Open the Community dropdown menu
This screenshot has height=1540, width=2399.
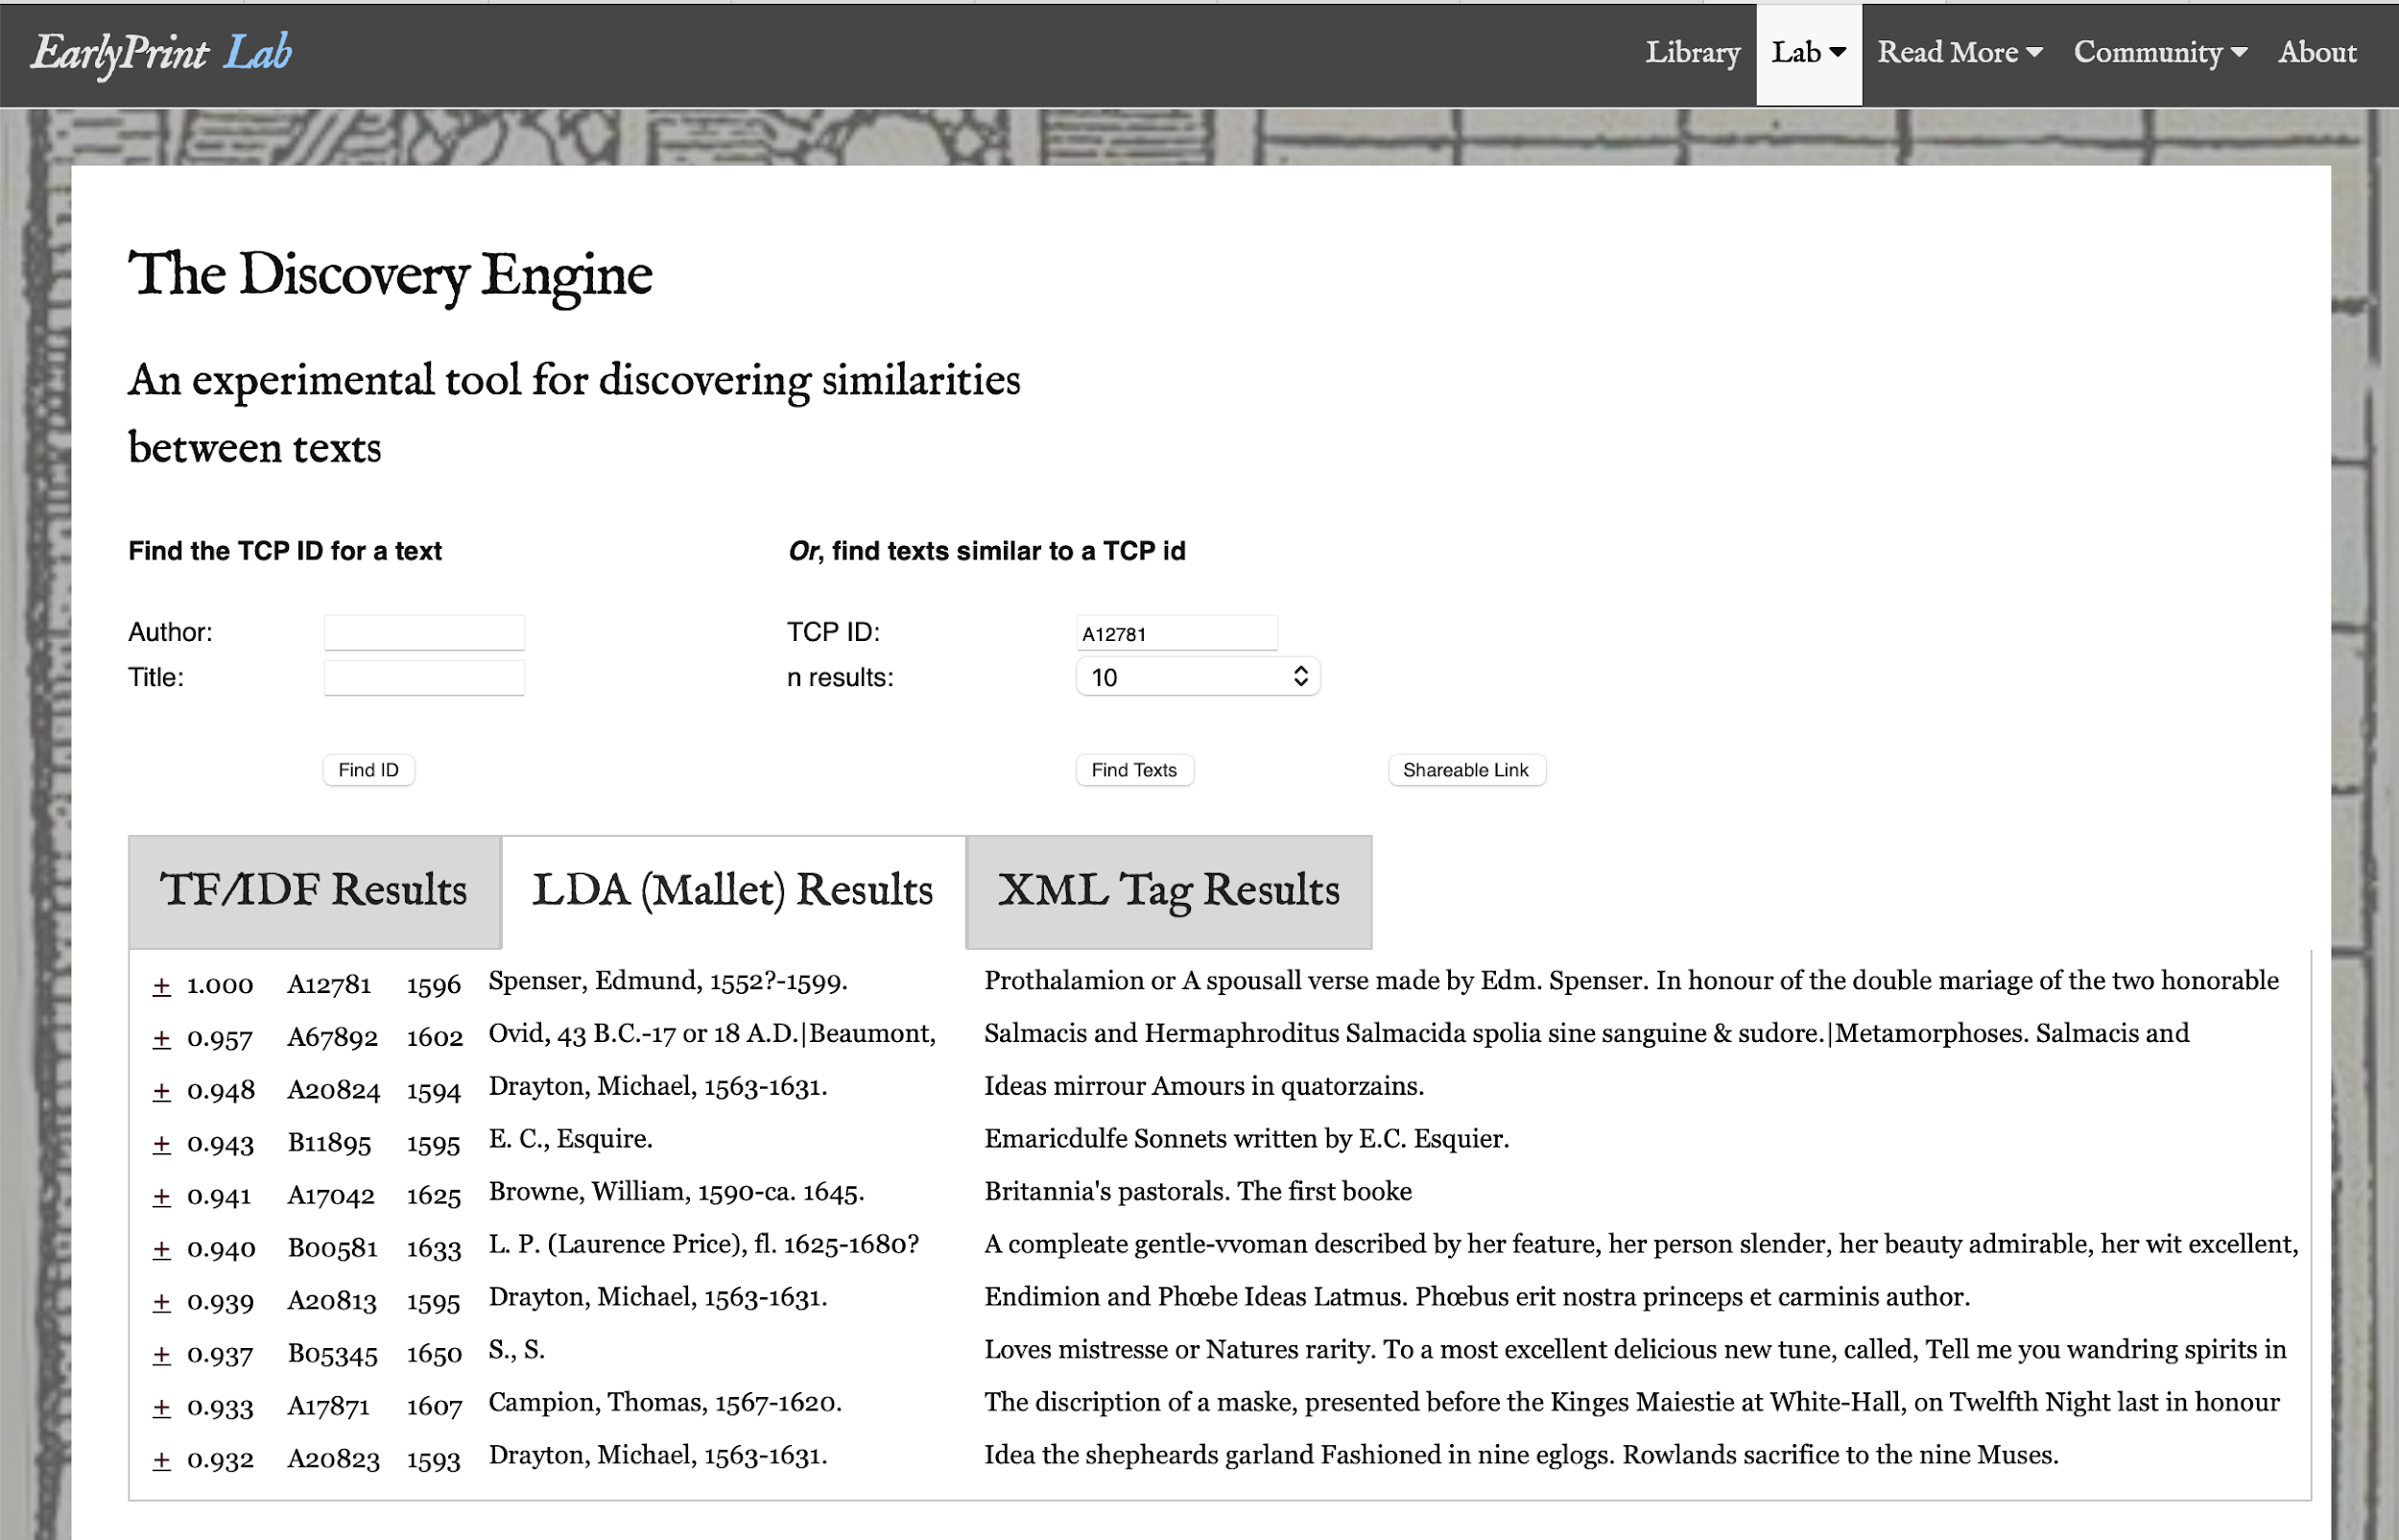2159,53
